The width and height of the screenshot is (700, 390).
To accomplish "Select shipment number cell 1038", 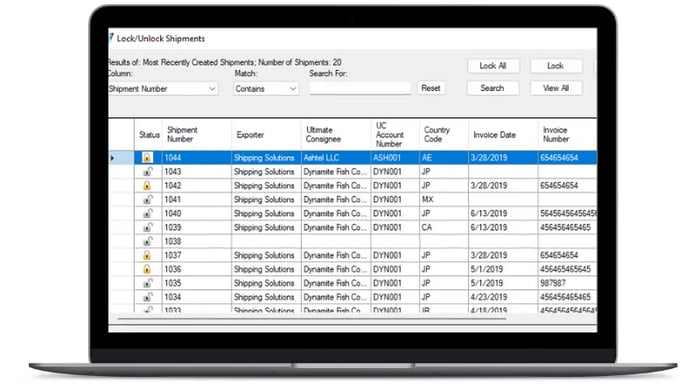I will (196, 241).
